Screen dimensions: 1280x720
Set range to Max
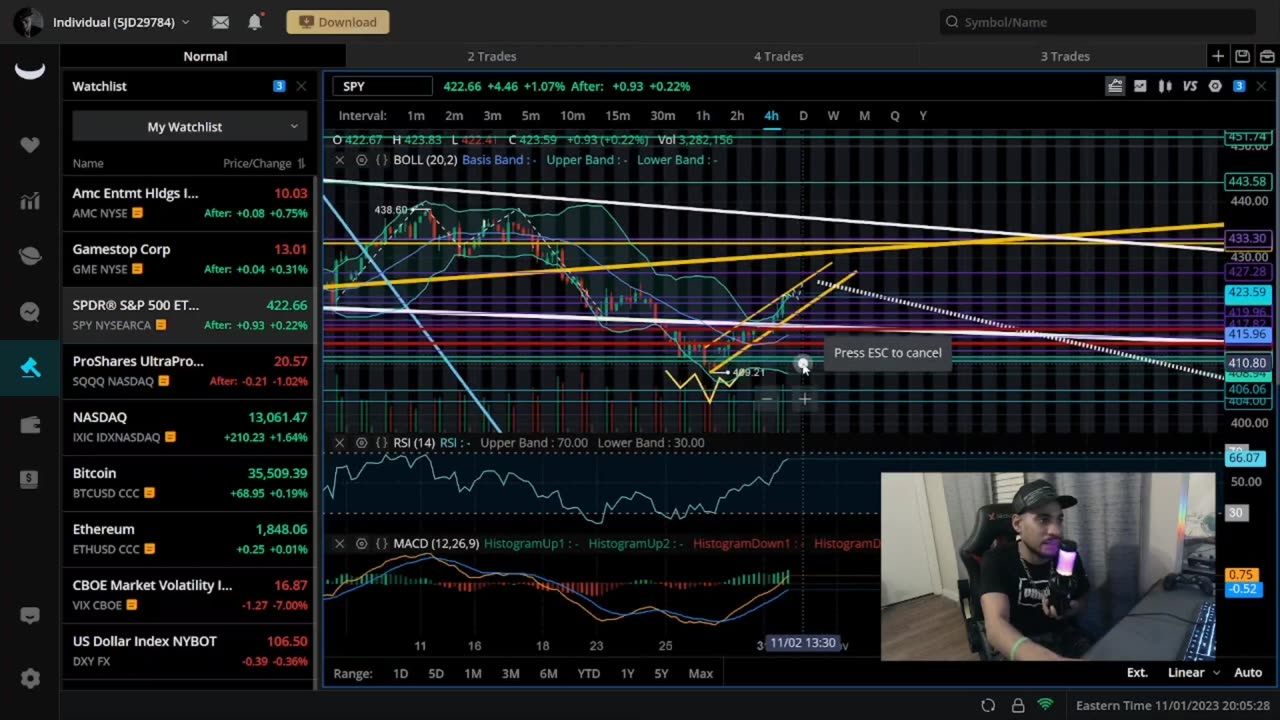point(701,674)
